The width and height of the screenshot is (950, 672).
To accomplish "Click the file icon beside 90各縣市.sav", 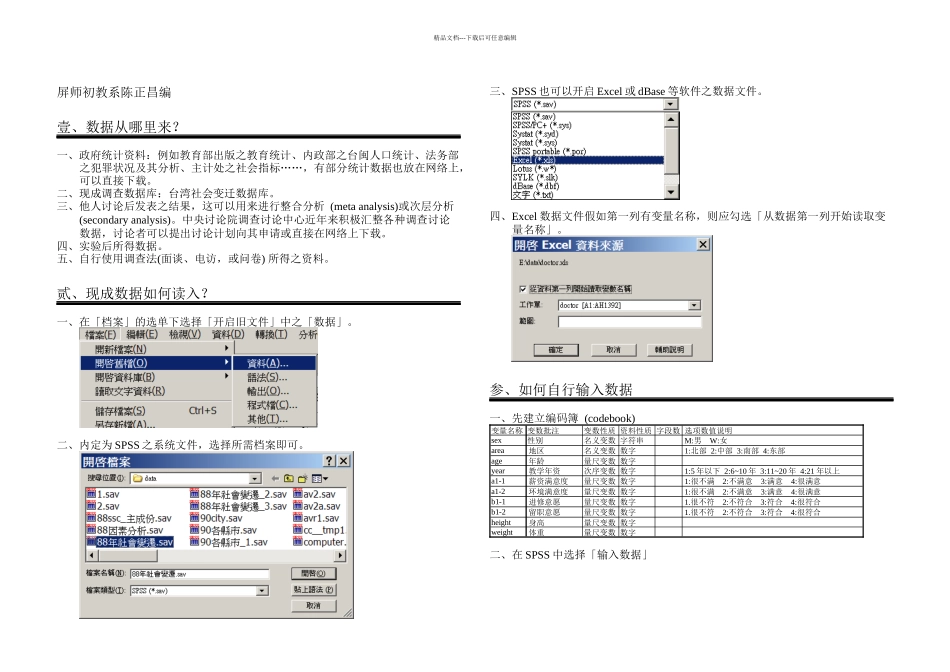I will point(194,530).
